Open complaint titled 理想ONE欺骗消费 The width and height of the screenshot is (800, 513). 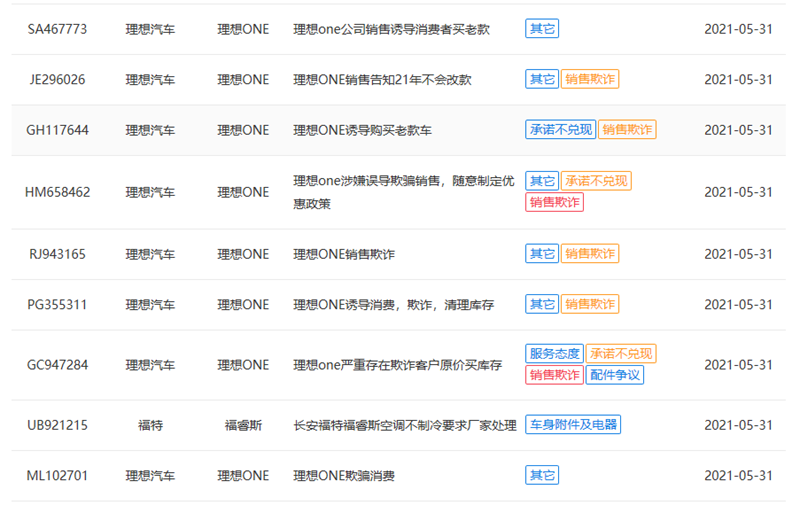pyautogui.click(x=343, y=476)
